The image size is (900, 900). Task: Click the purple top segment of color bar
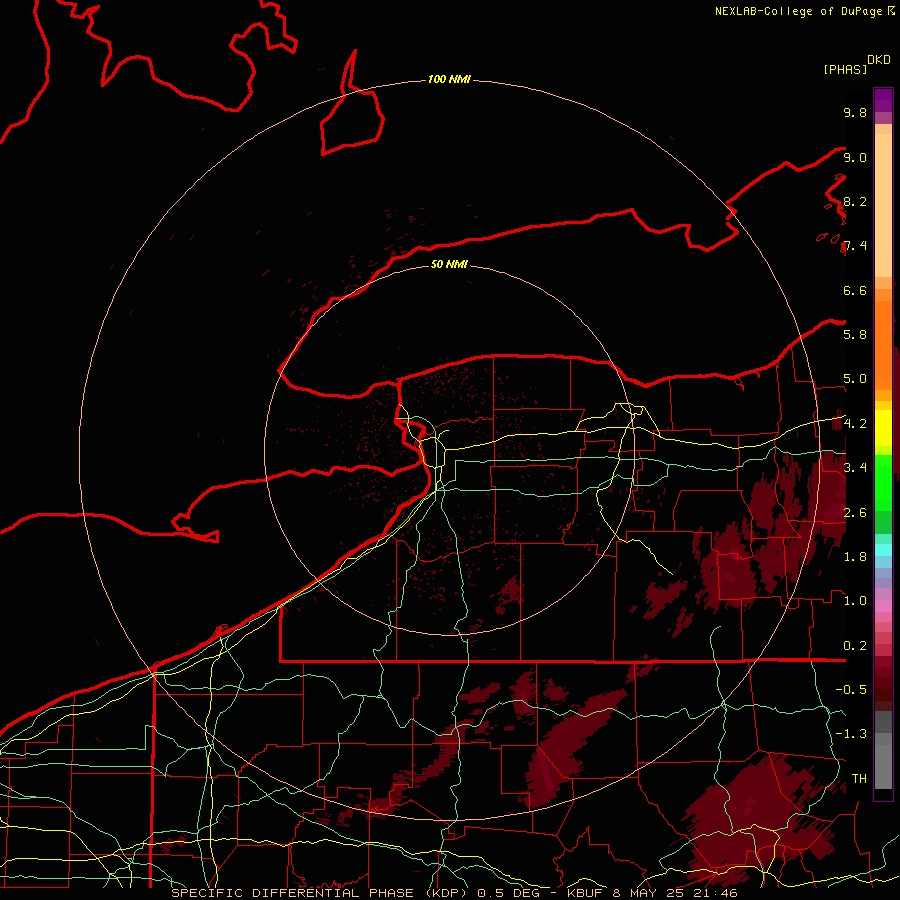pyautogui.click(x=883, y=100)
